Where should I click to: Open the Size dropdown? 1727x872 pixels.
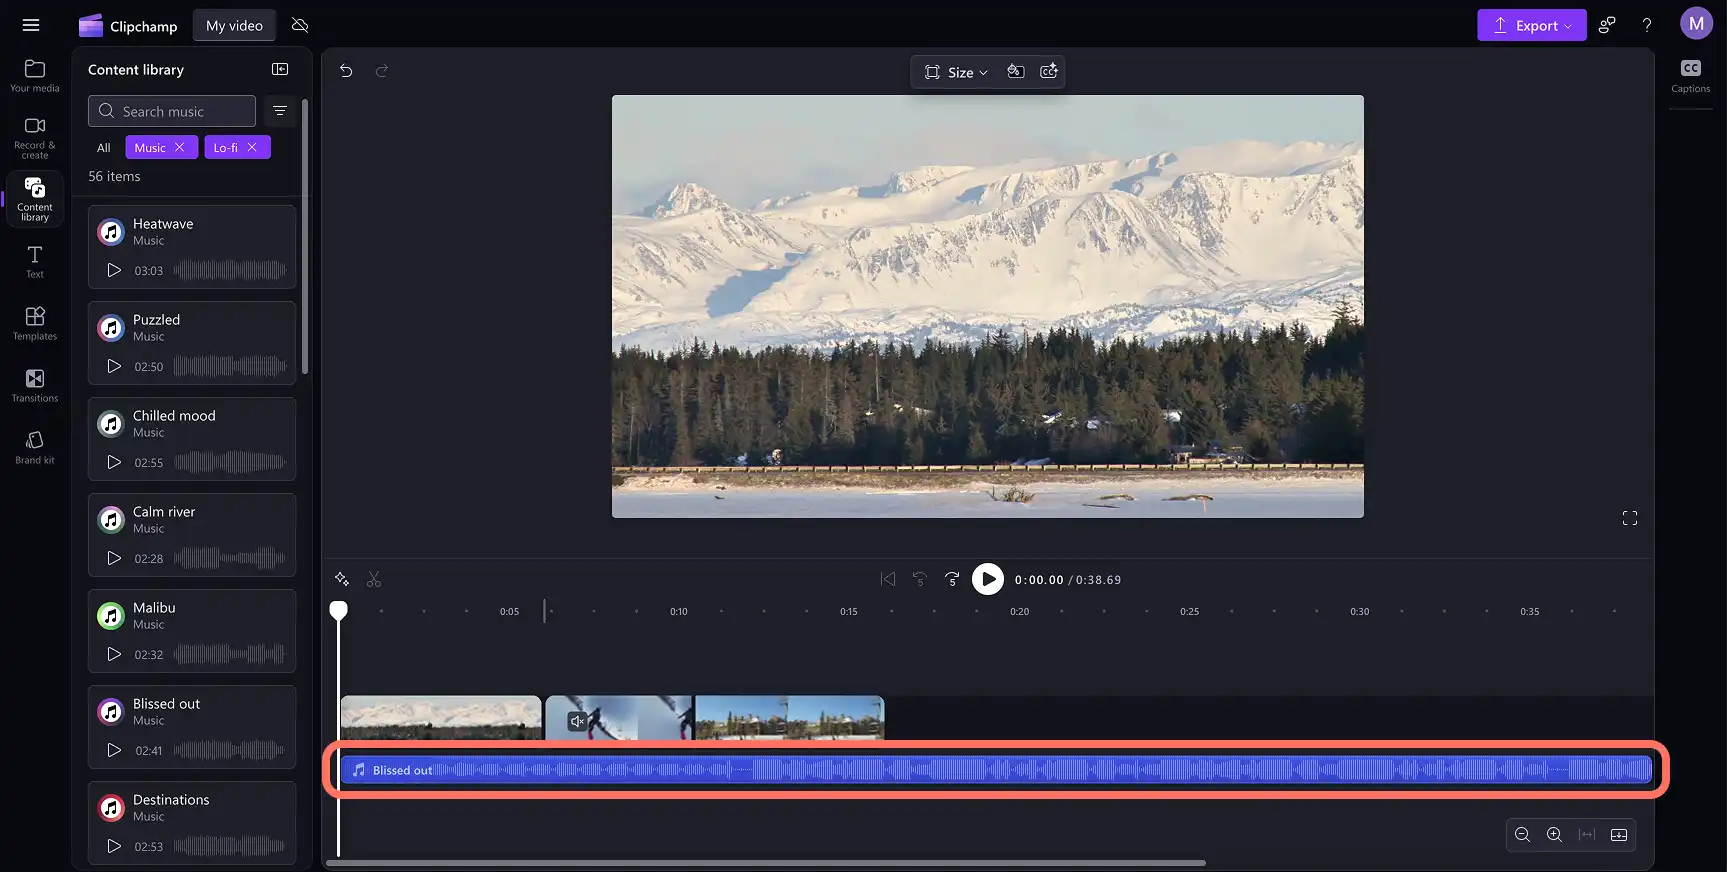click(x=956, y=72)
